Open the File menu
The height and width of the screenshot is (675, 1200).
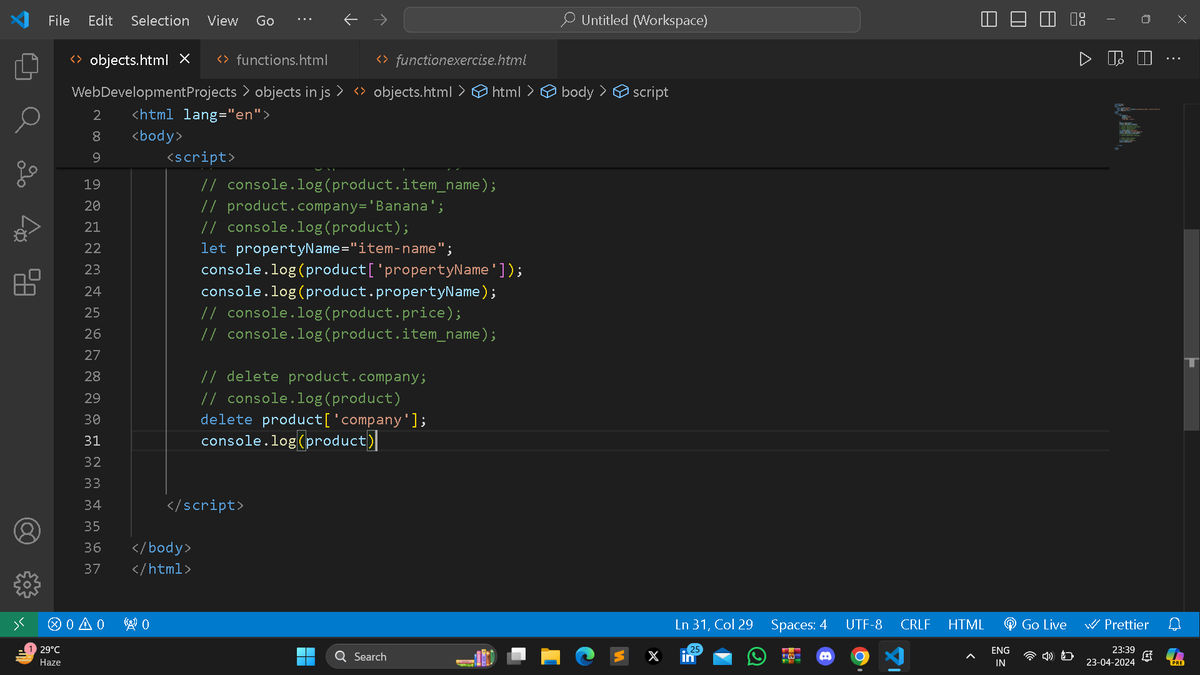click(59, 20)
